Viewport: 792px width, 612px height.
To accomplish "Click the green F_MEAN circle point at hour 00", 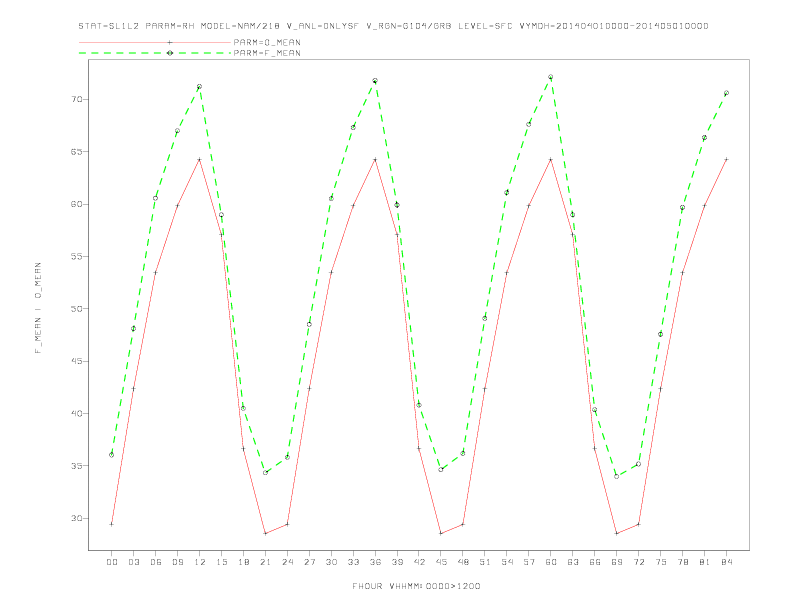I will [x=112, y=455].
